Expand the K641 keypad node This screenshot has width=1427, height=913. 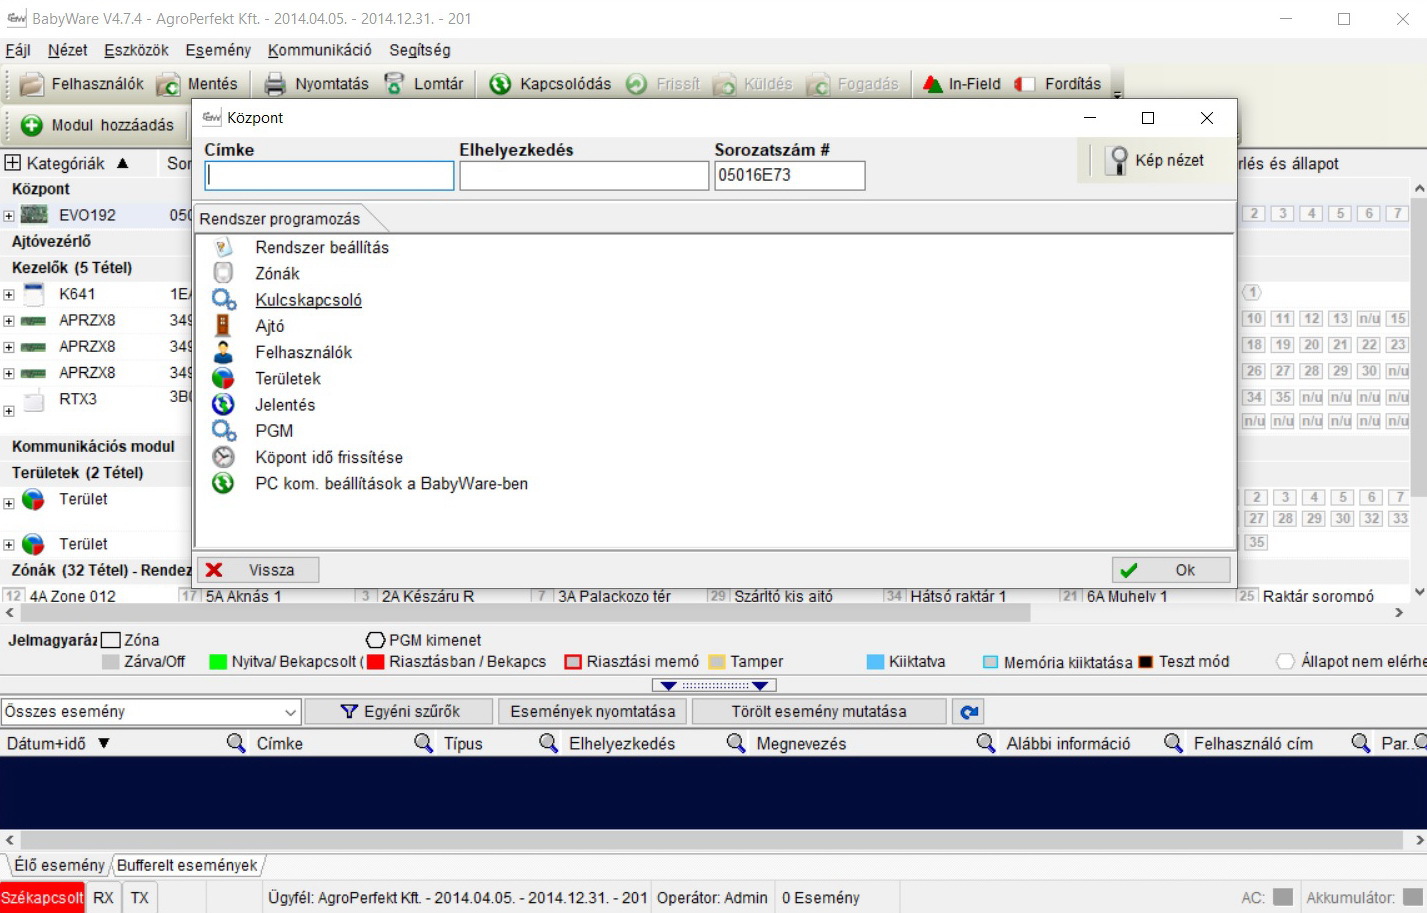9,295
